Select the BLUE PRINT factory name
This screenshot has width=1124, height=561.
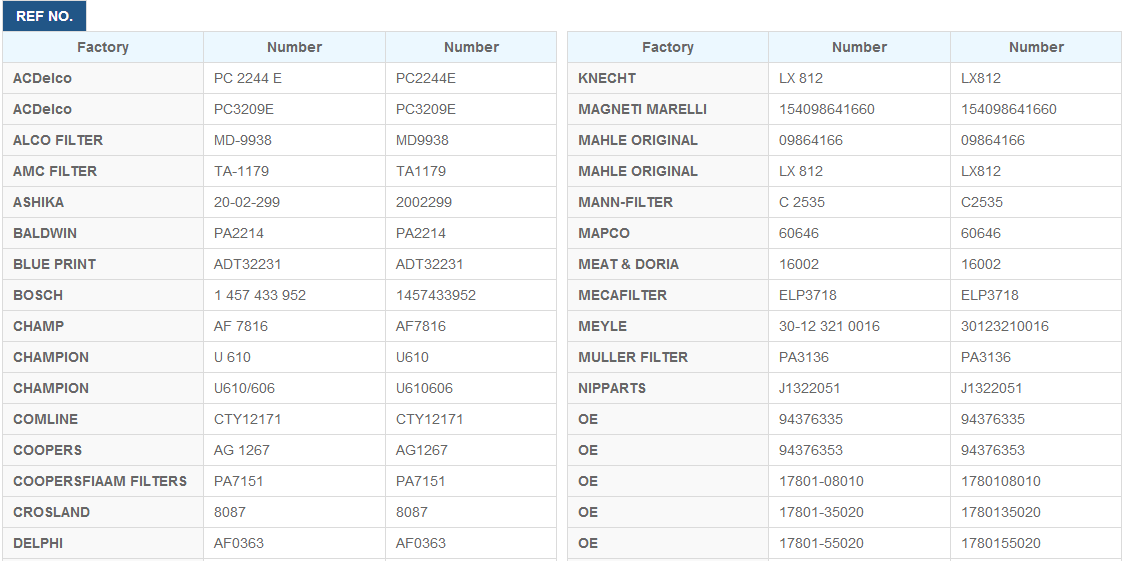(x=54, y=264)
